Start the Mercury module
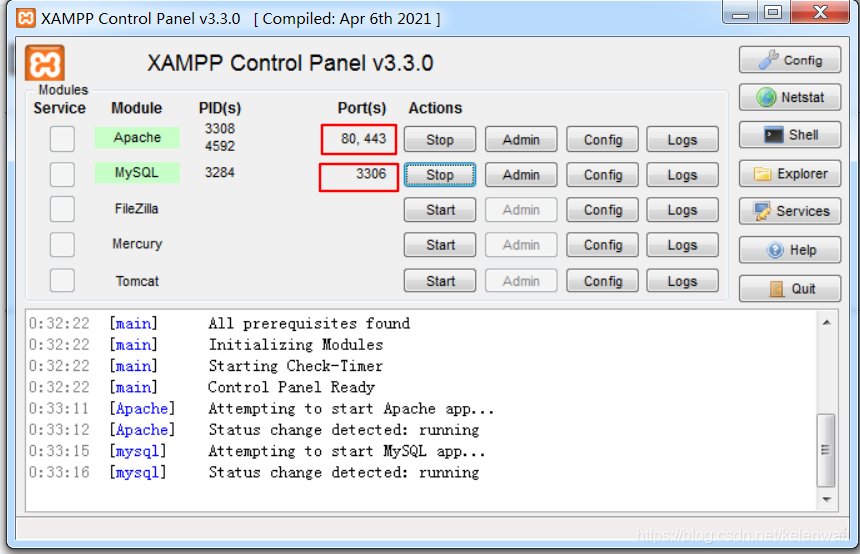Viewport: 860px width, 554px height. coord(440,245)
